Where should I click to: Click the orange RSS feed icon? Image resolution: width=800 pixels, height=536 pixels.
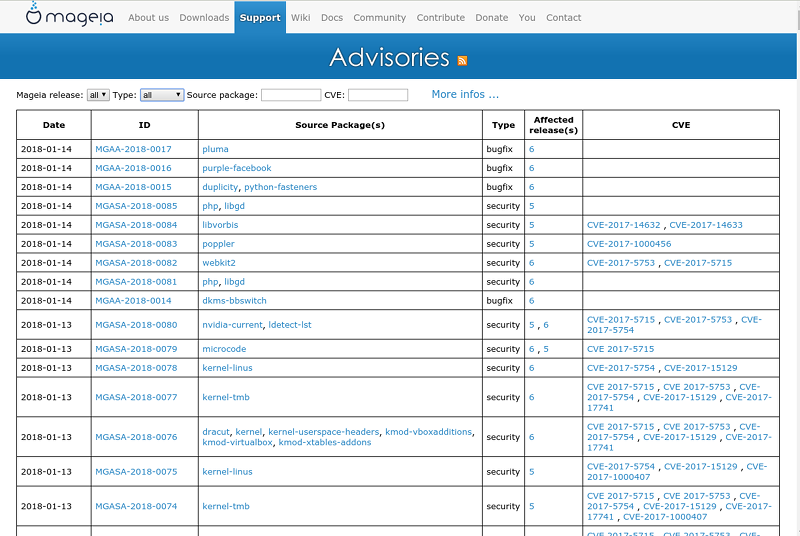click(x=462, y=60)
